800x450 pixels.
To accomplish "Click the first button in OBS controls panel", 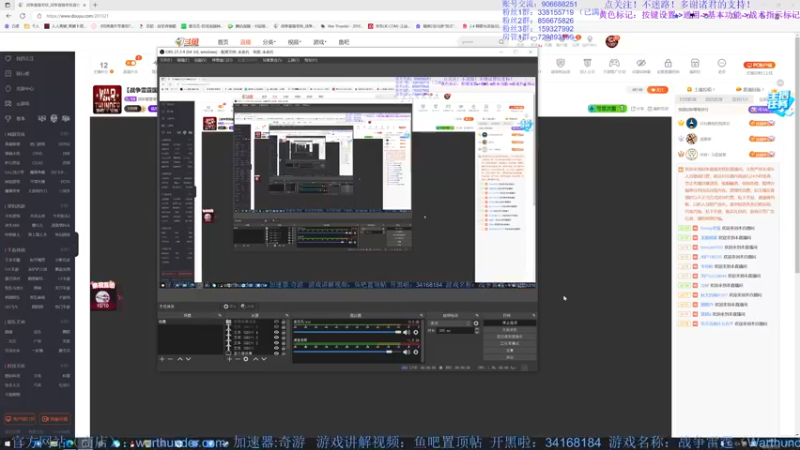I will [509, 323].
